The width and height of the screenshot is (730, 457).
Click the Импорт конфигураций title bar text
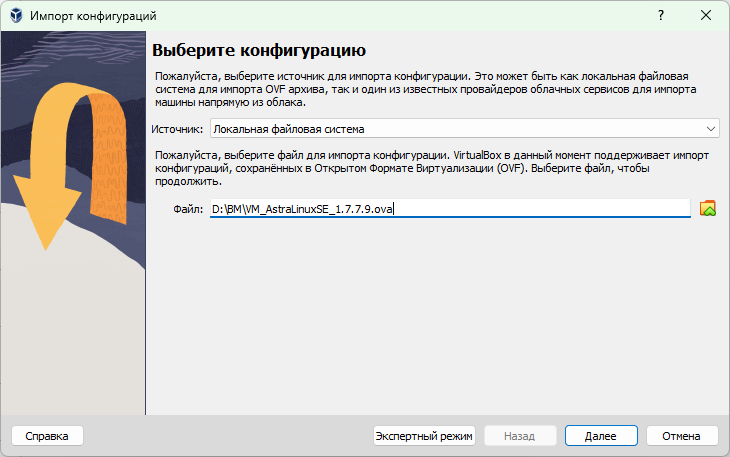coord(93,16)
